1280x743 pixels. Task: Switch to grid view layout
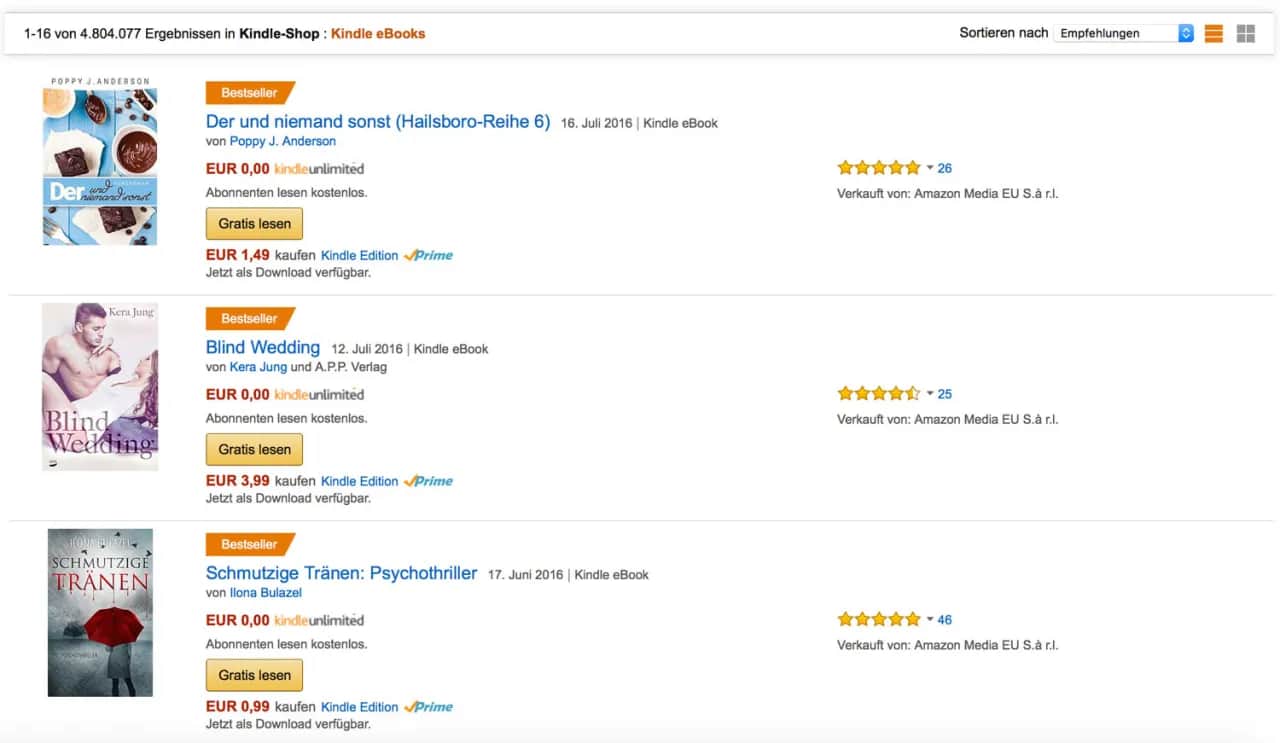point(1246,32)
